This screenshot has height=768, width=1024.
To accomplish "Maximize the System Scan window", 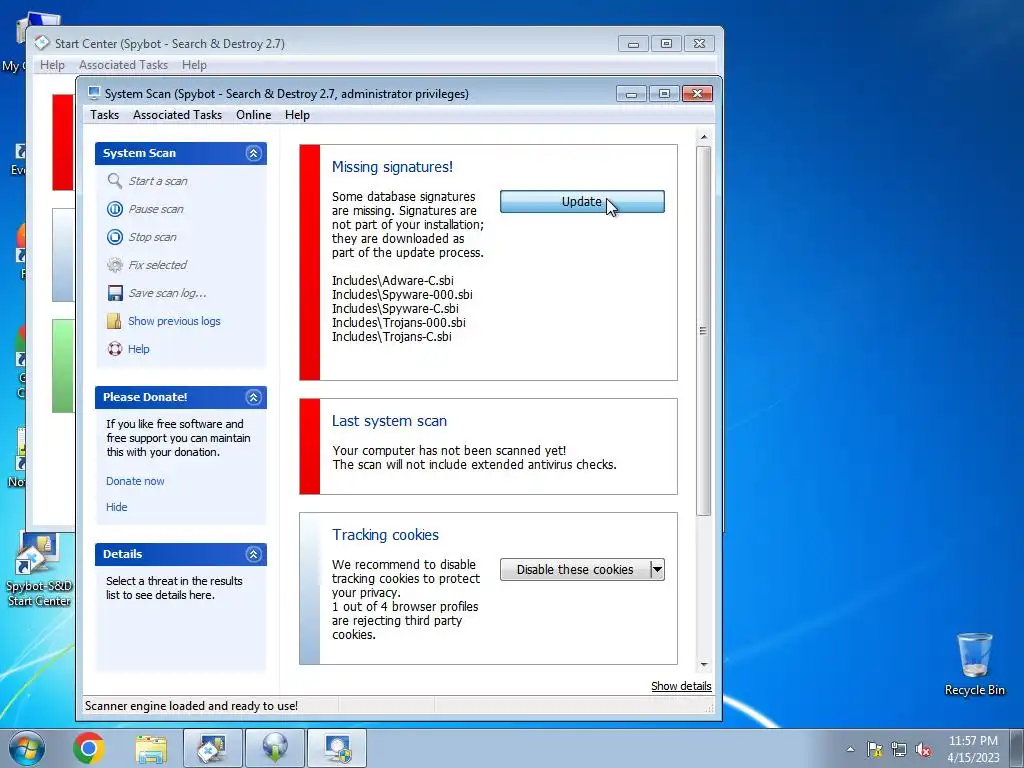I will click(664, 94).
